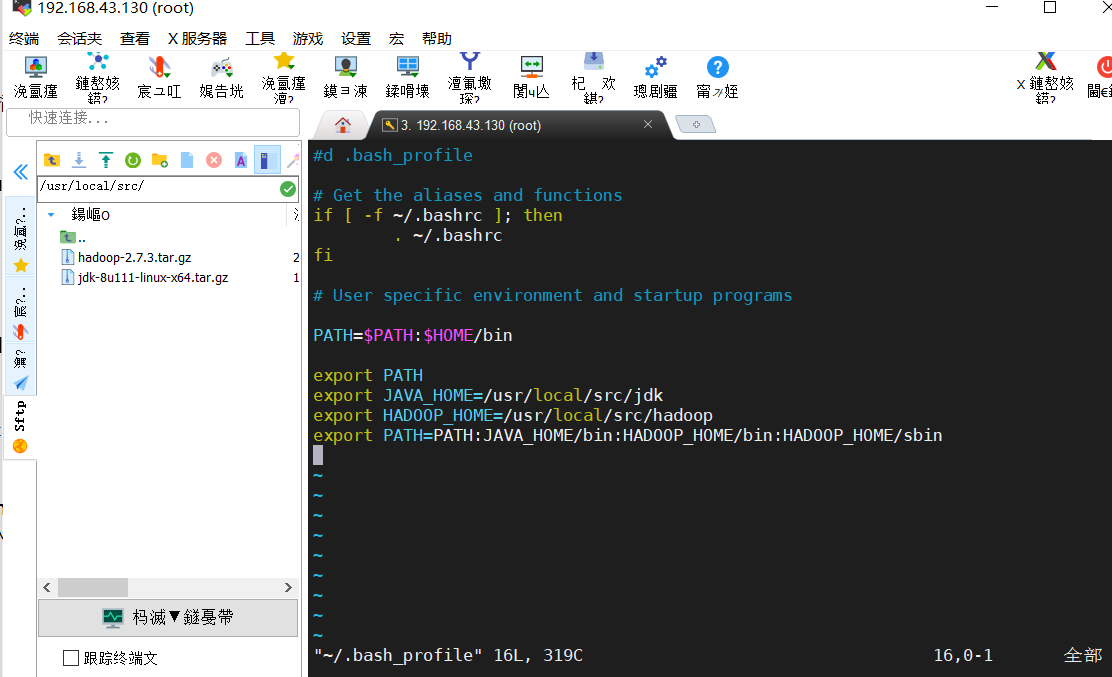
Task: Open the 设置 menu
Action: click(356, 38)
